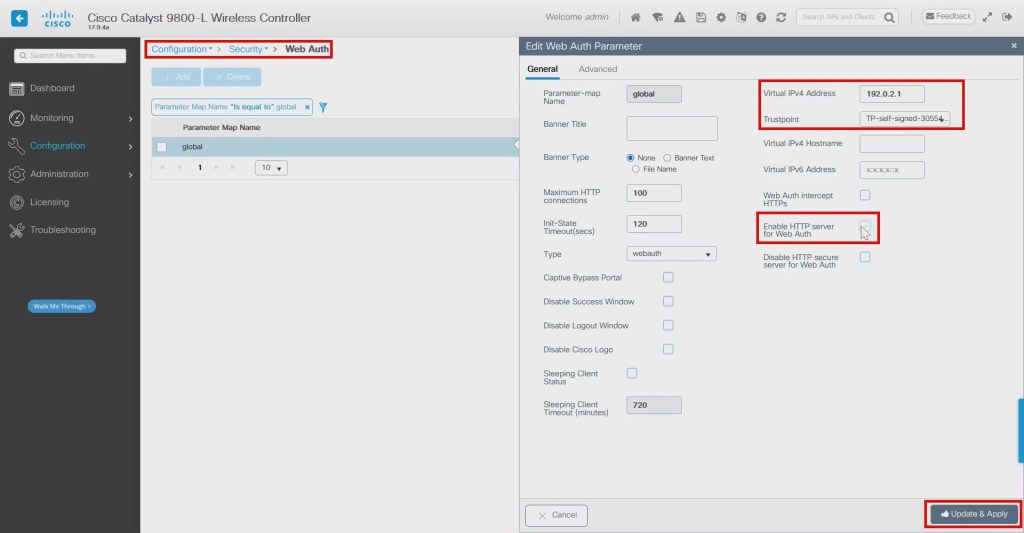The width and height of the screenshot is (1024, 533).
Task: Click the Init-State Timeout field
Action: (654, 224)
